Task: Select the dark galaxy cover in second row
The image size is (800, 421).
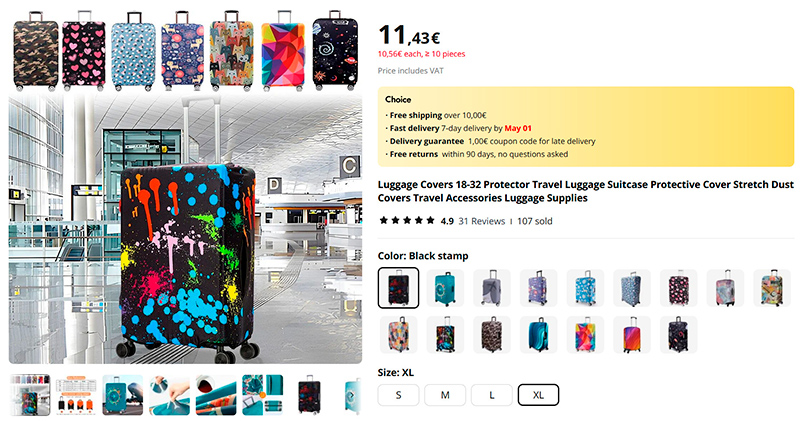Action: pyautogui.click(x=679, y=335)
